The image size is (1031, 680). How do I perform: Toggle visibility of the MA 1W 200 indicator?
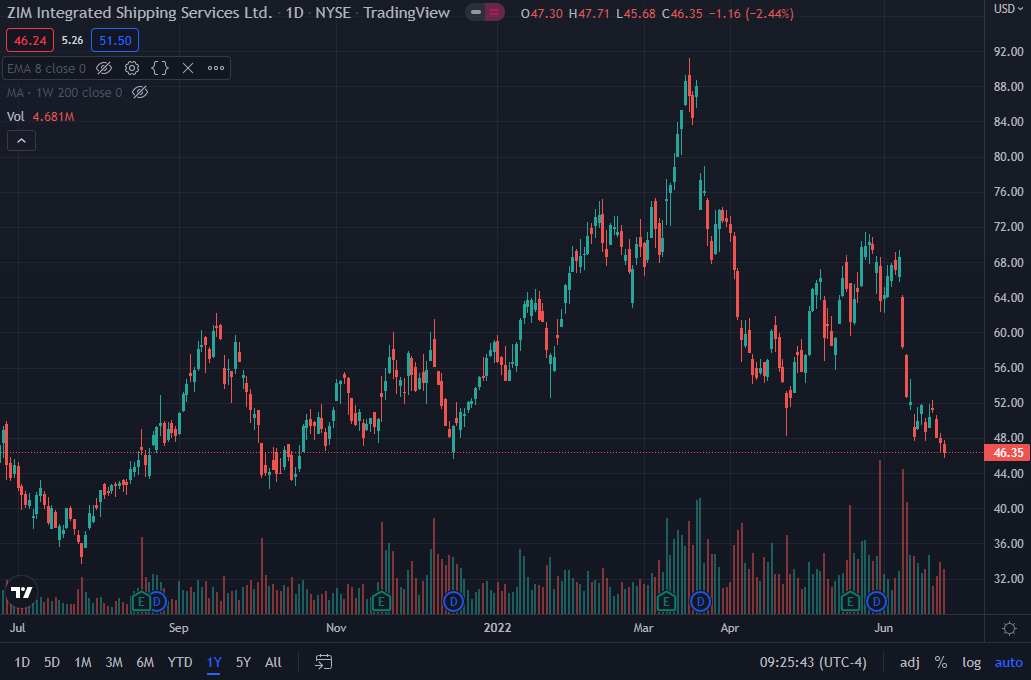pyautogui.click(x=140, y=93)
